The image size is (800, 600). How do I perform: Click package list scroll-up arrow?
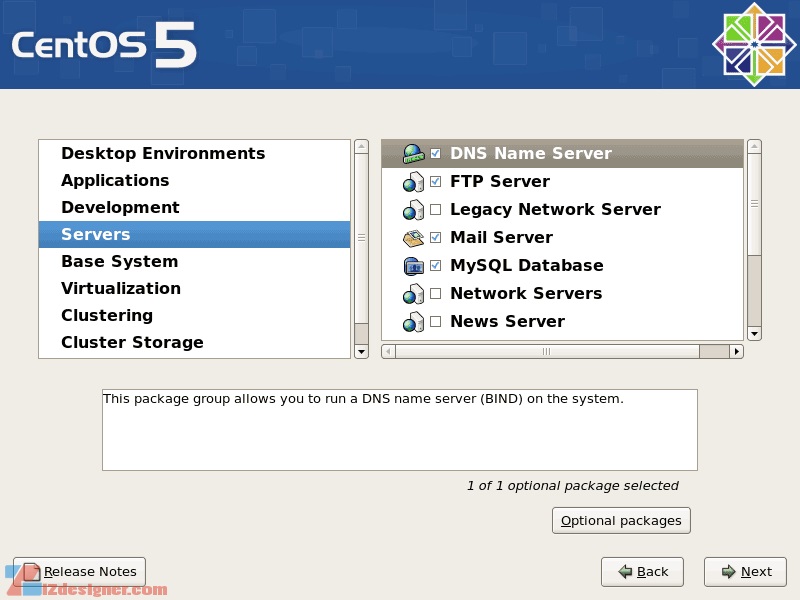pyautogui.click(x=754, y=146)
